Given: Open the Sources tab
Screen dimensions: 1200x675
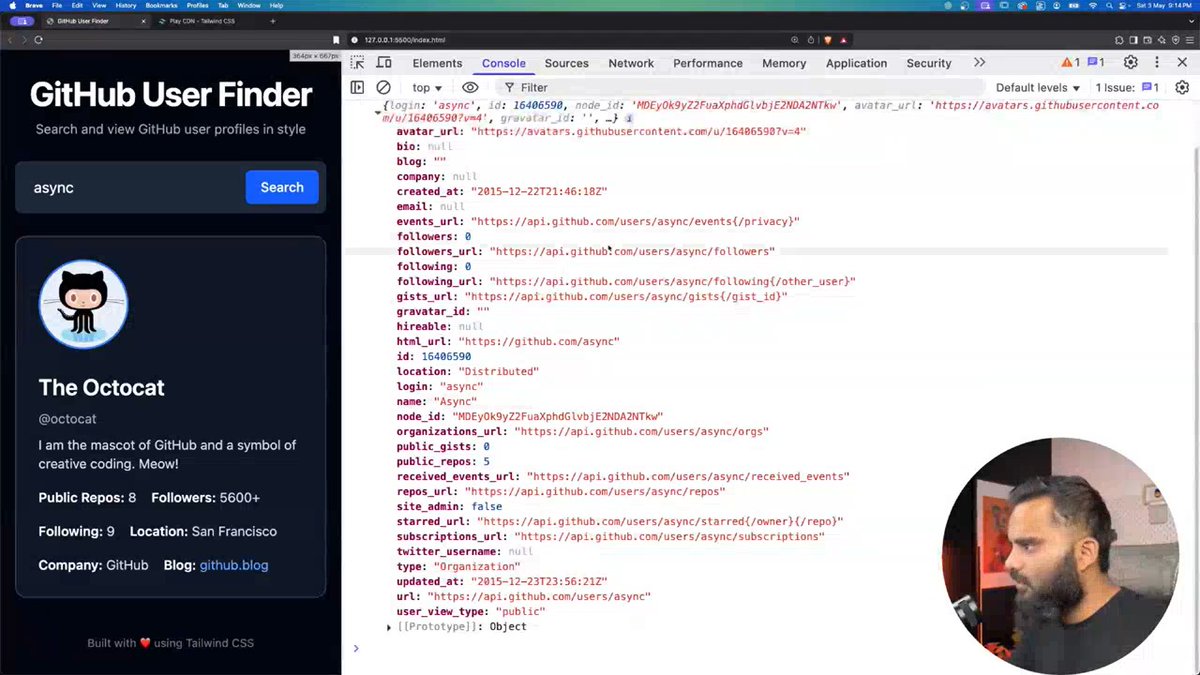Looking at the screenshot, I should pyautogui.click(x=566, y=63).
